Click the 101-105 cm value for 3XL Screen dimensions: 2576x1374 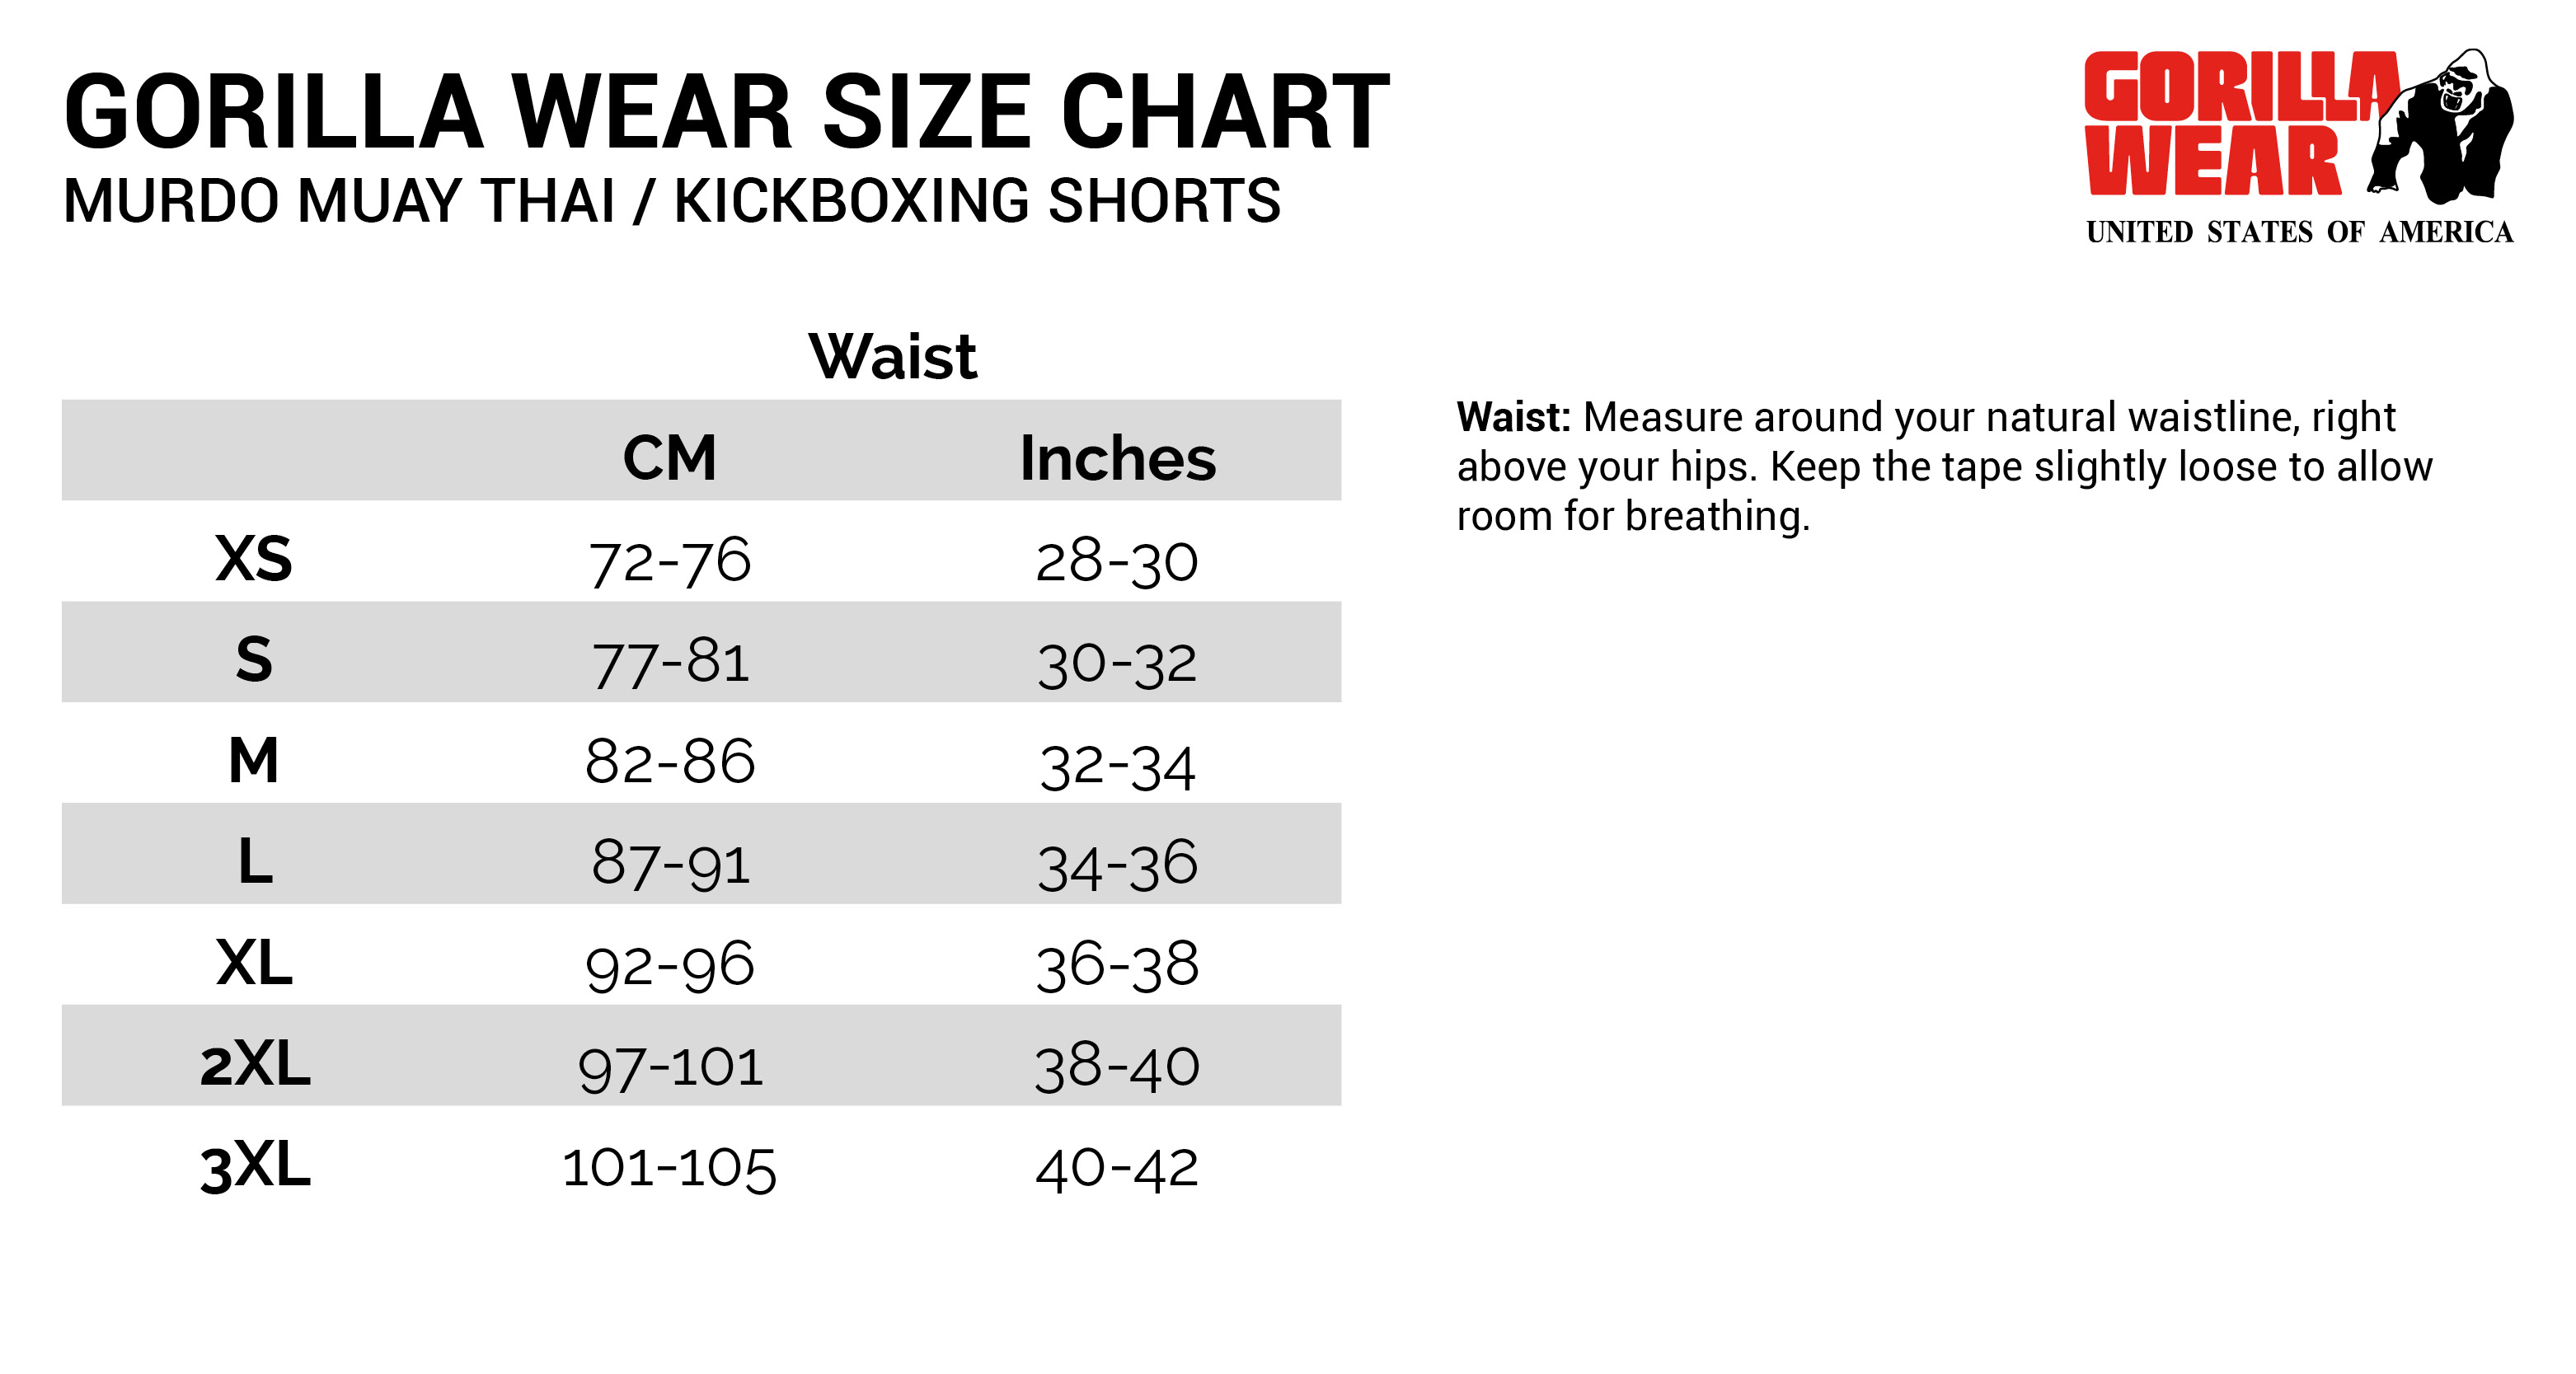pos(669,1168)
